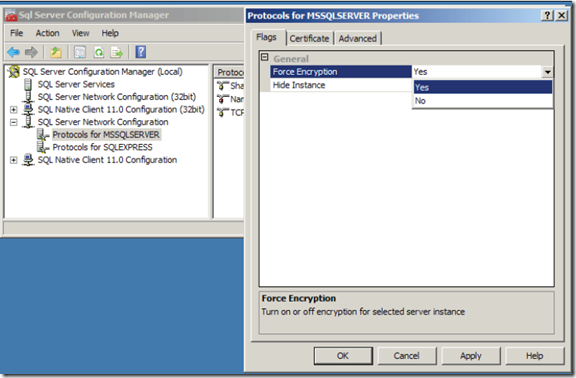This screenshot has width=576, height=378.
Task: Select Protocols for SQLEXPRESS tree item
Action: click(x=102, y=147)
